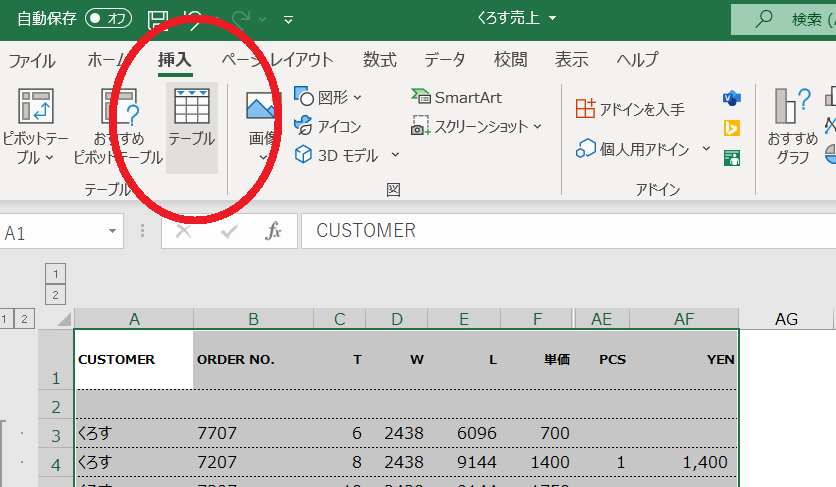
Task: Toggle the AutoSave switch
Action: tap(108, 19)
